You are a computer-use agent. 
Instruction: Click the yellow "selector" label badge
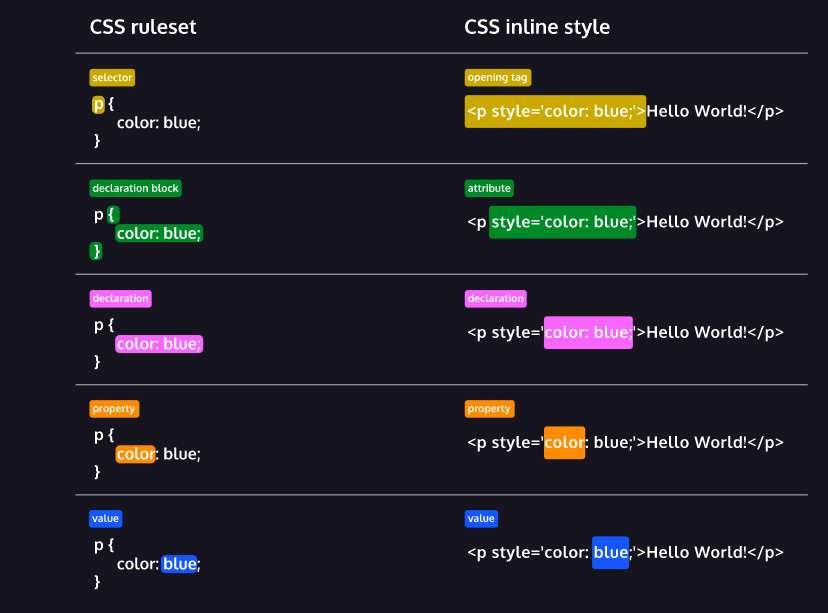point(111,77)
